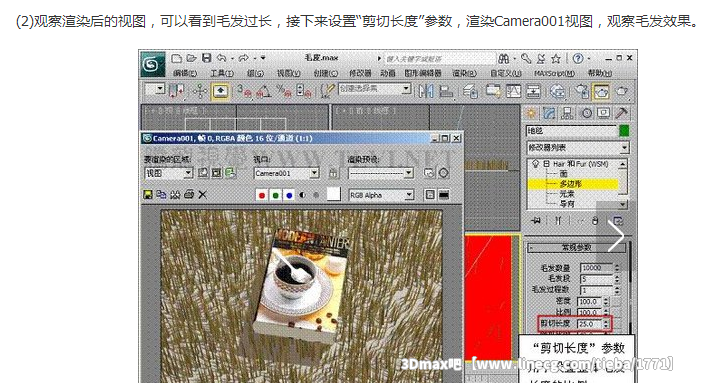
Task: Toggle the green channel in render window
Action: [276, 195]
